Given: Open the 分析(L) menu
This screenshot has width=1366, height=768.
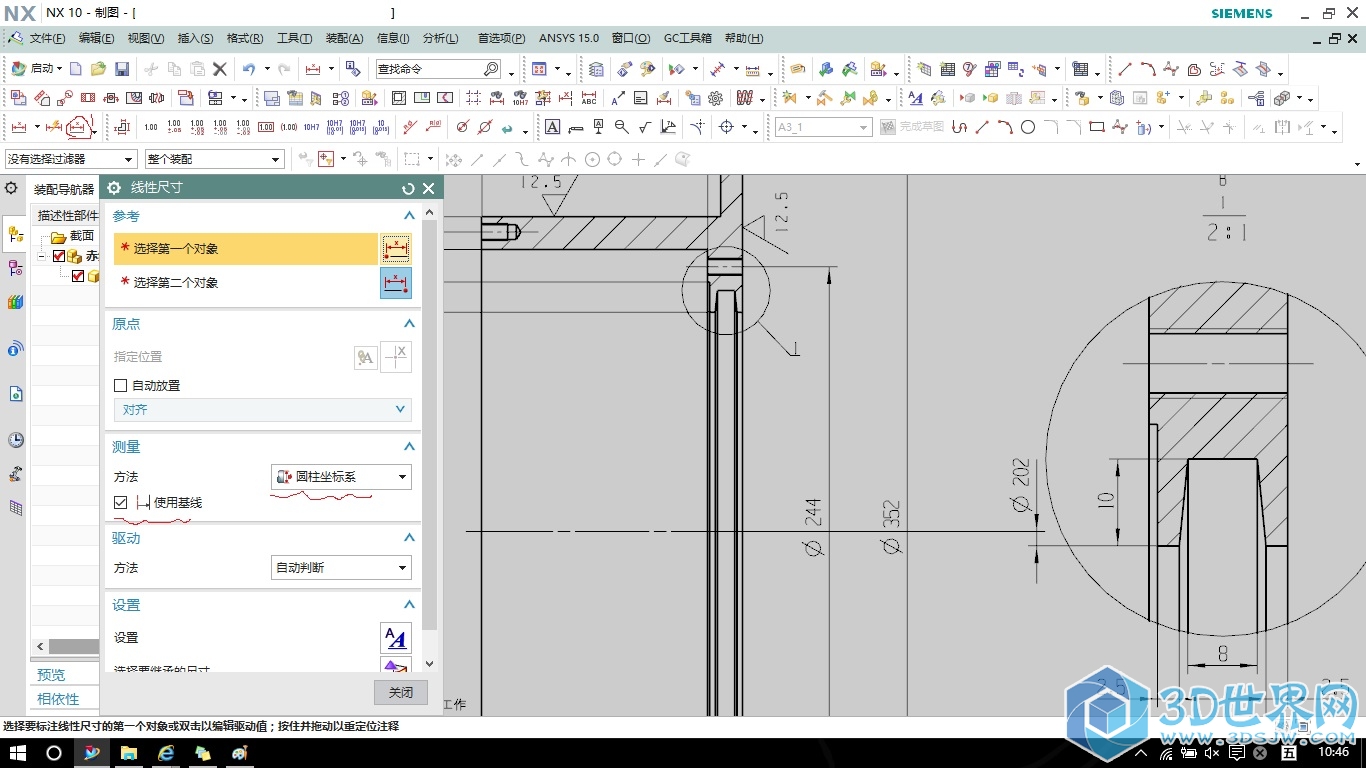Looking at the screenshot, I should coord(441,38).
